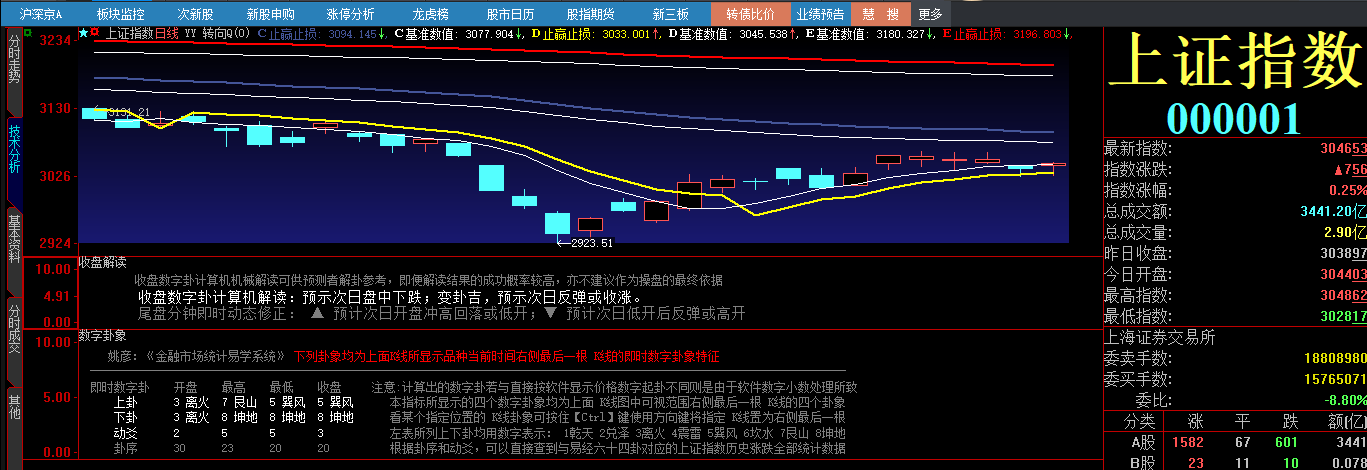Open the 次新股 tab
1367x470 pixels.
point(195,14)
